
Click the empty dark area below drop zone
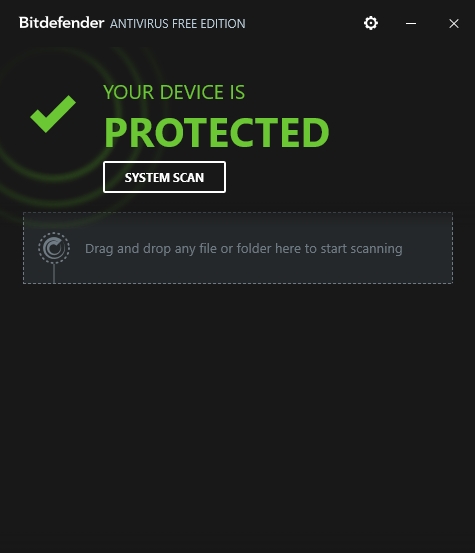click(237, 416)
